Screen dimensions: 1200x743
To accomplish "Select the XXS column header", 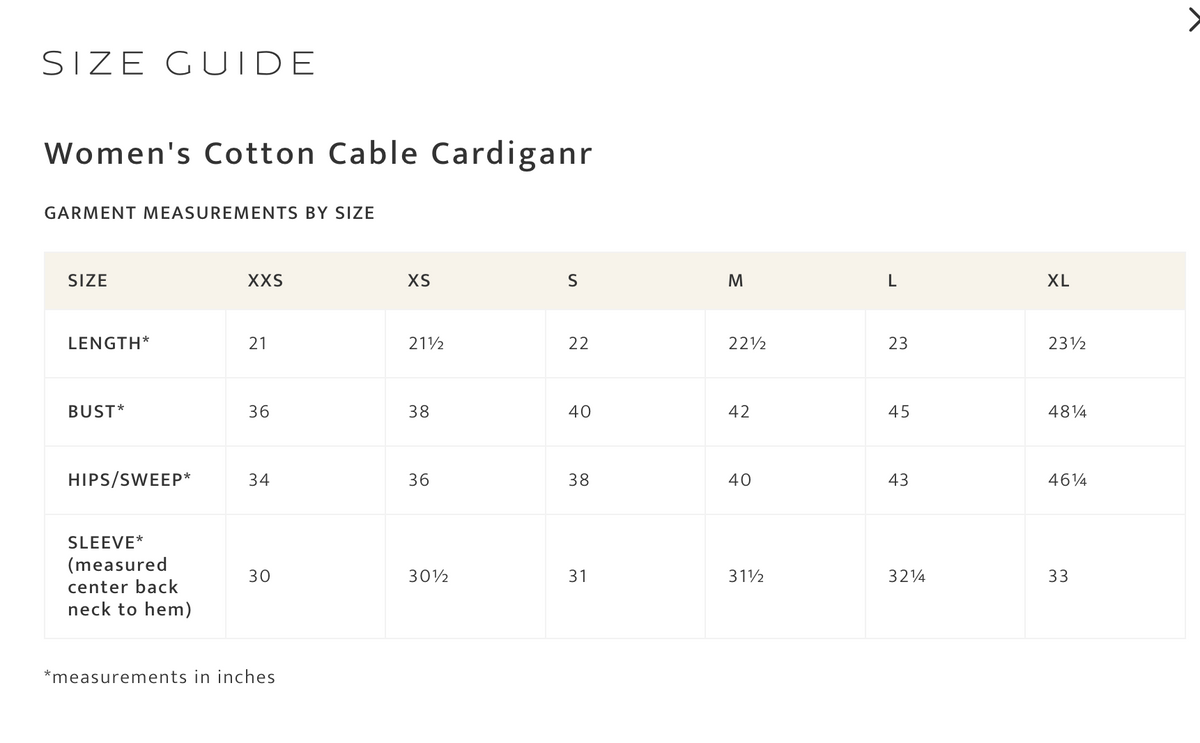I will click(264, 281).
